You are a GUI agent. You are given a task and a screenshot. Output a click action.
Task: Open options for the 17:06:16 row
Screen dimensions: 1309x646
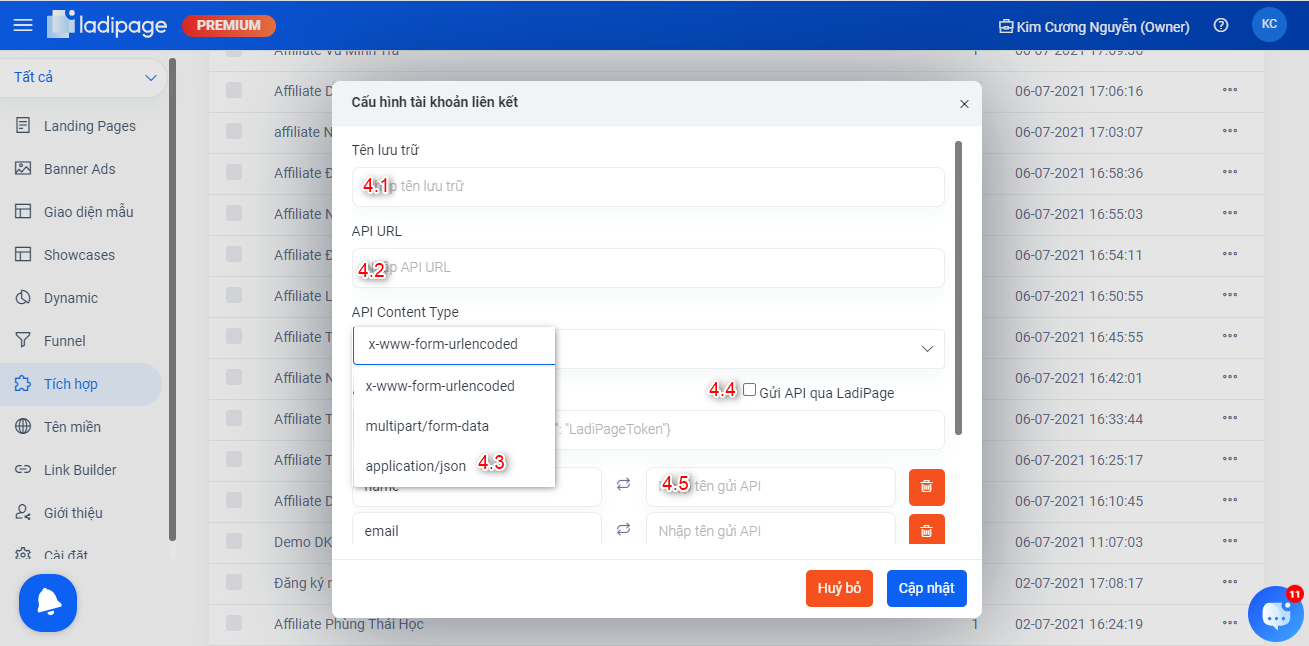coord(1229,91)
